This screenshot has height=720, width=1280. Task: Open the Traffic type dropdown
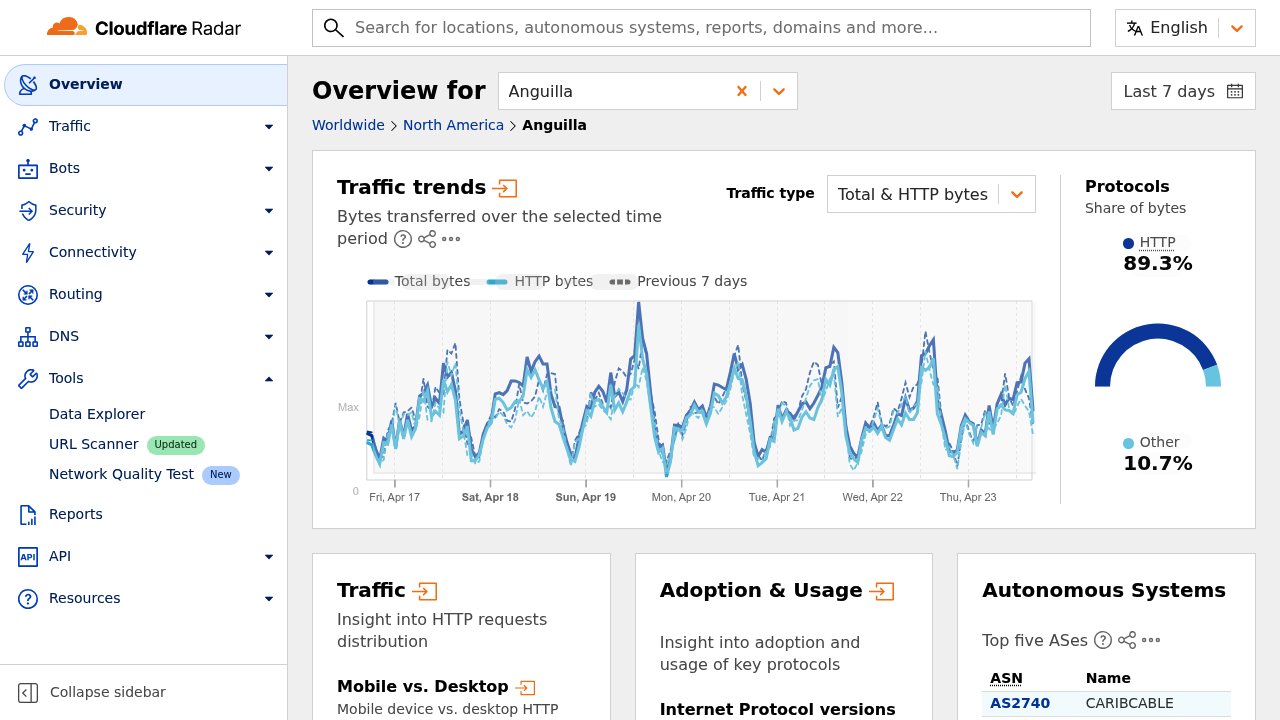click(931, 194)
